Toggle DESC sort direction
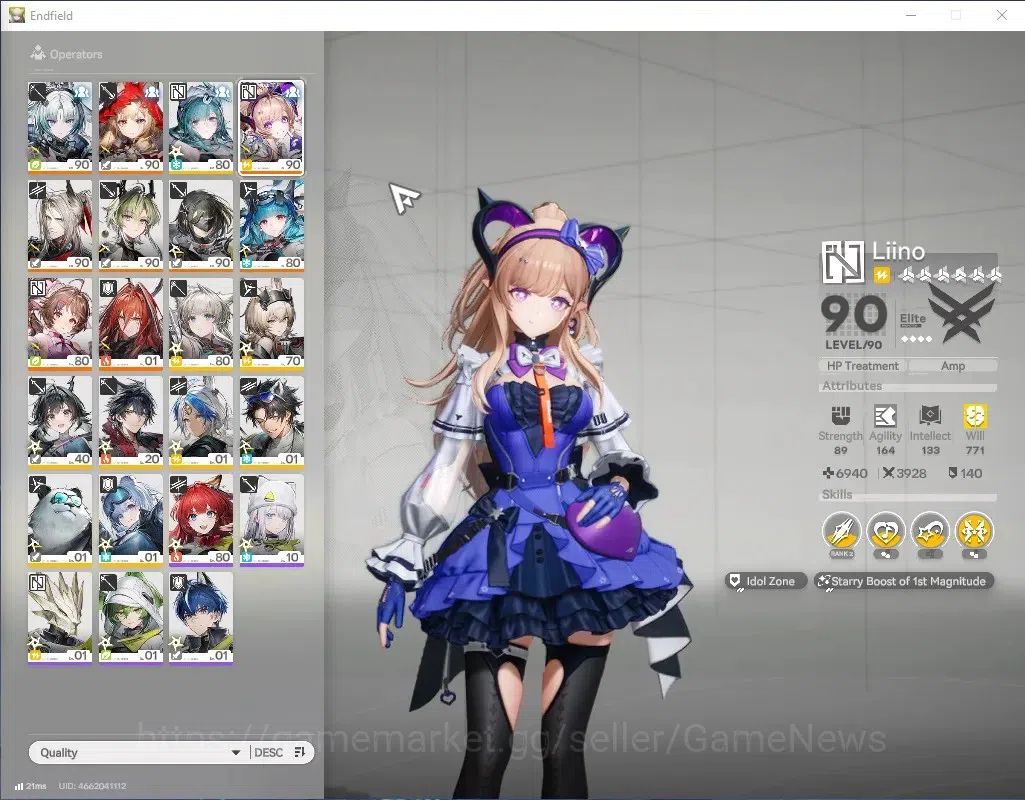The height and width of the screenshot is (800, 1025). pyautogui.click(x=269, y=752)
